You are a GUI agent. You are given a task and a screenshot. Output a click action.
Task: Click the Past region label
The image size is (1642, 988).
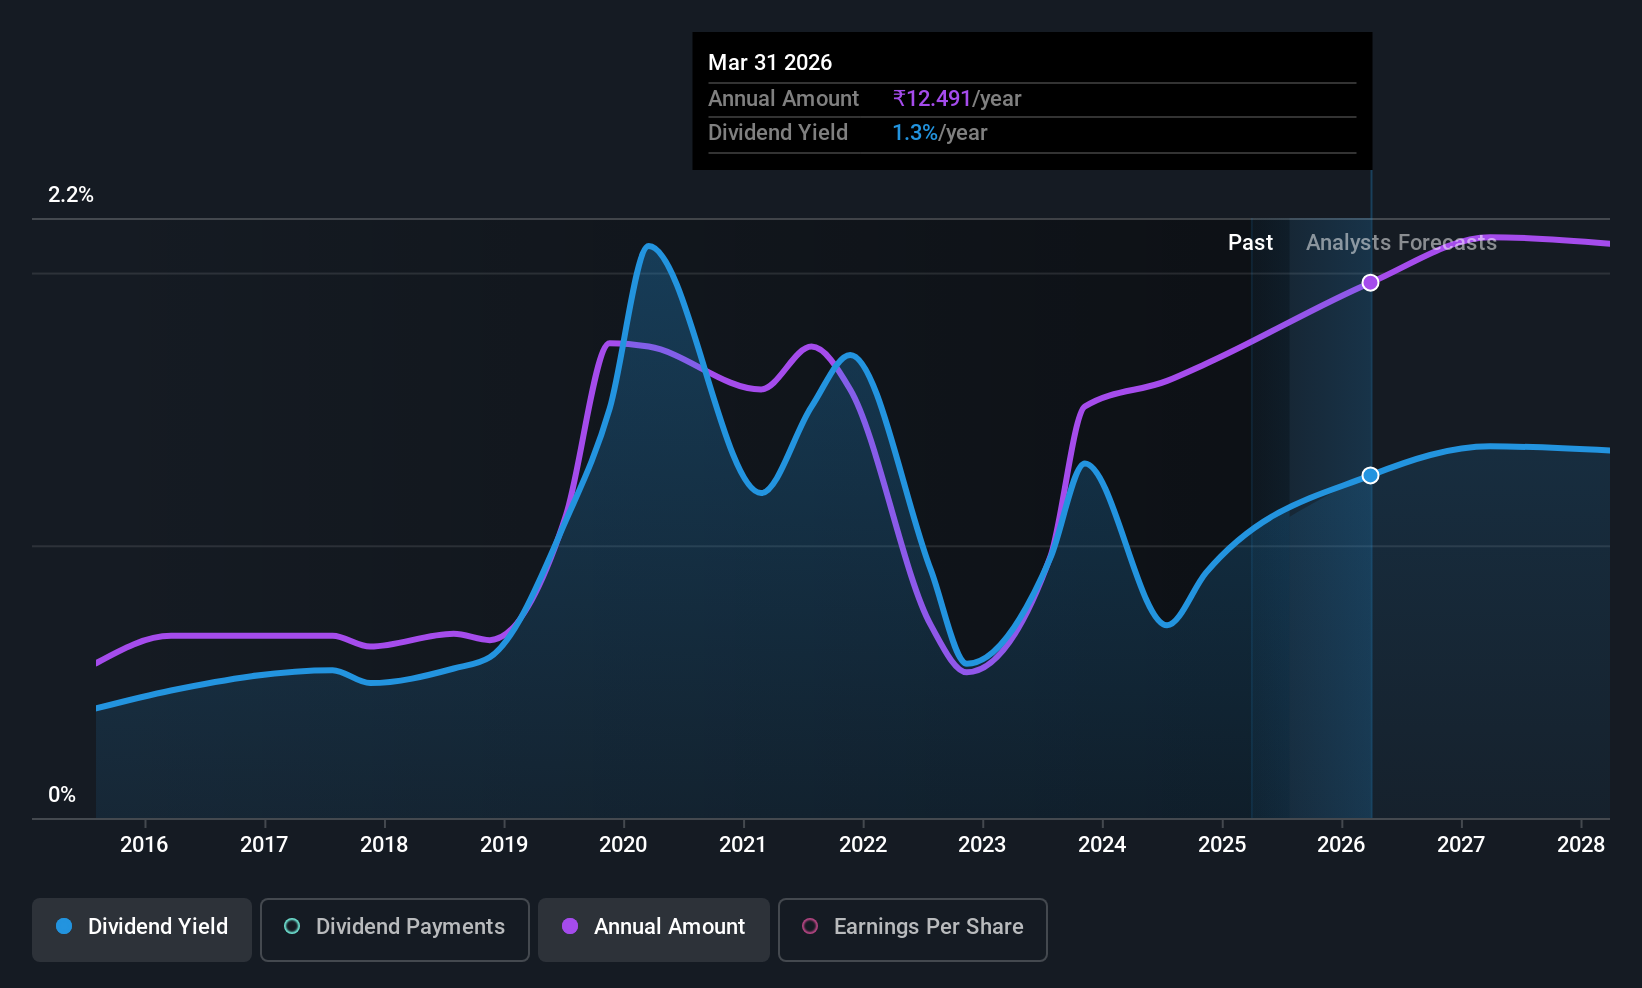click(1250, 243)
